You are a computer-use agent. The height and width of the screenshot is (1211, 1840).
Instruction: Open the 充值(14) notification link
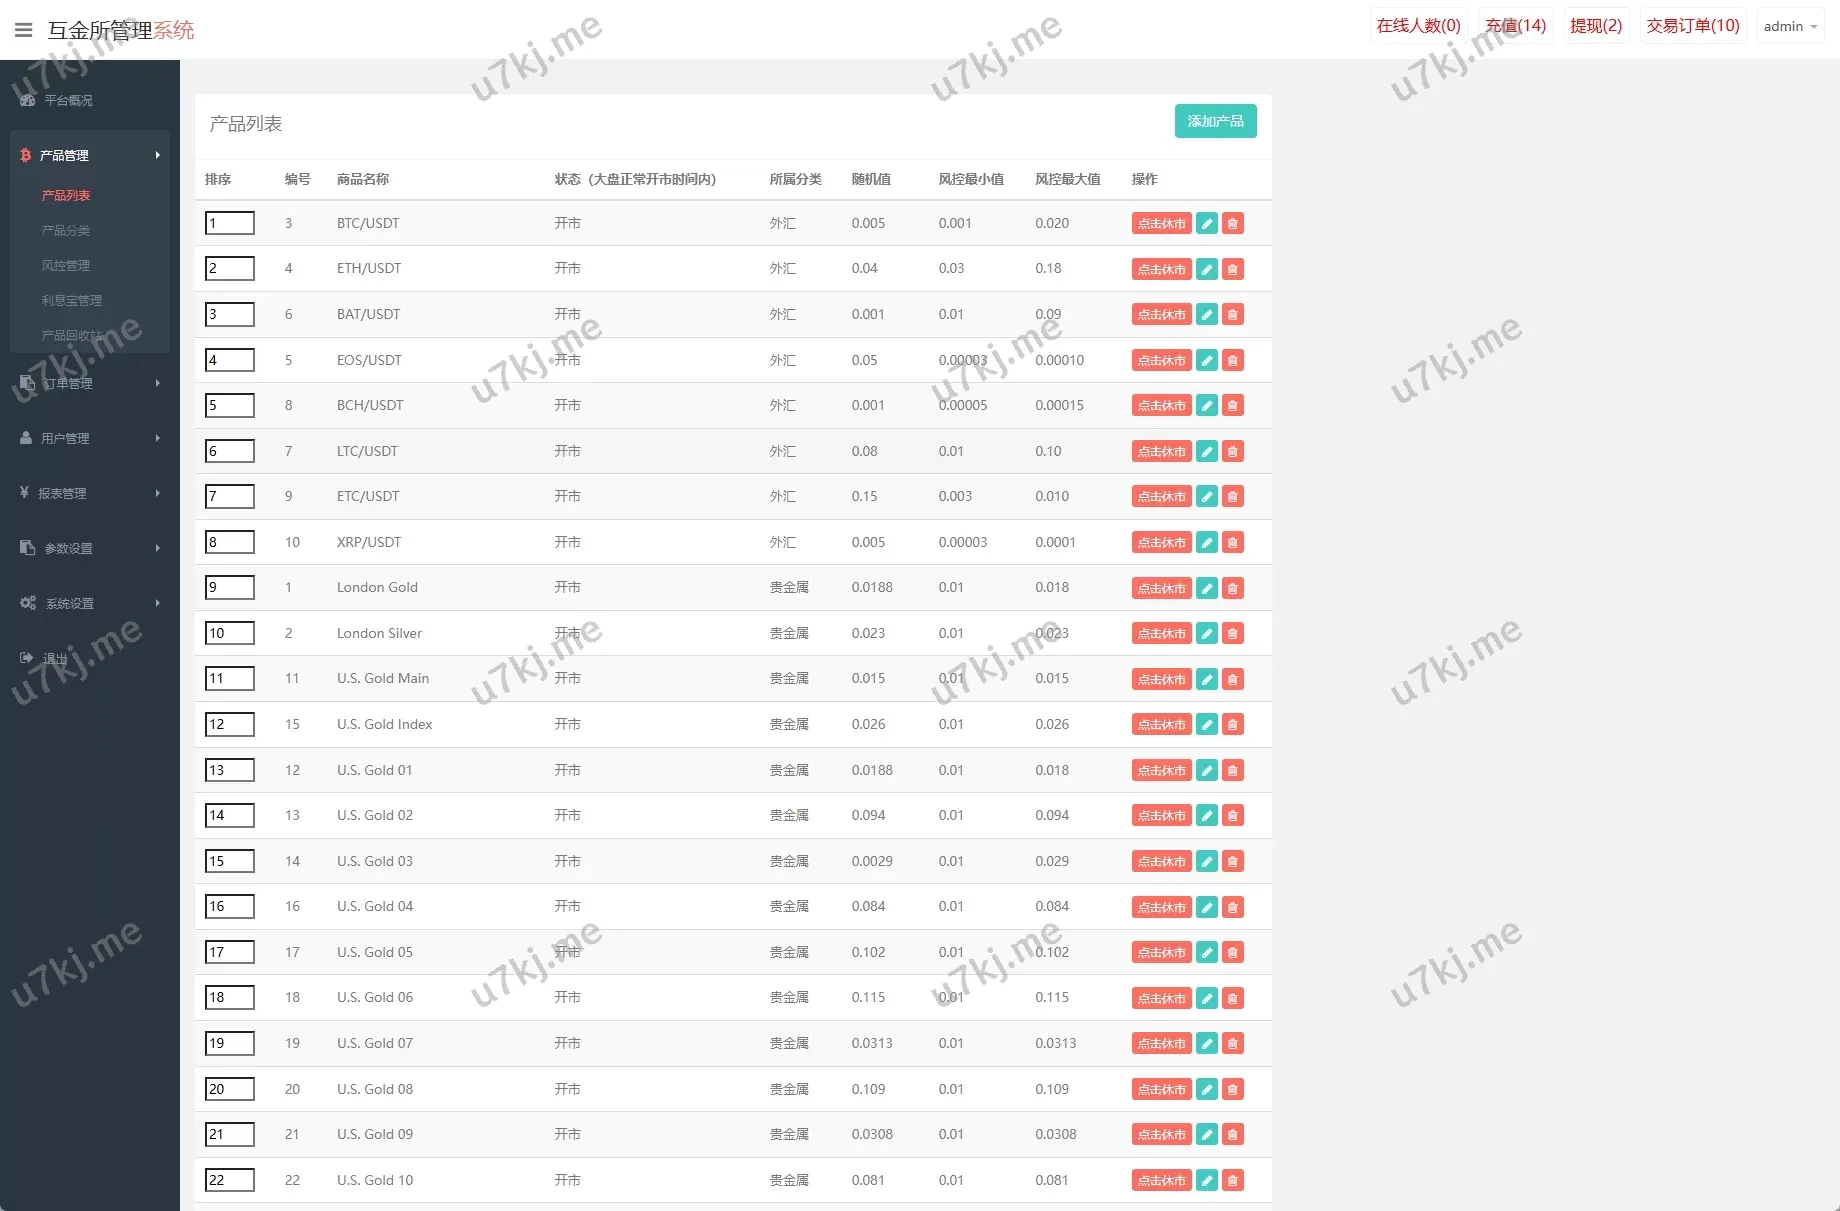(1515, 26)
